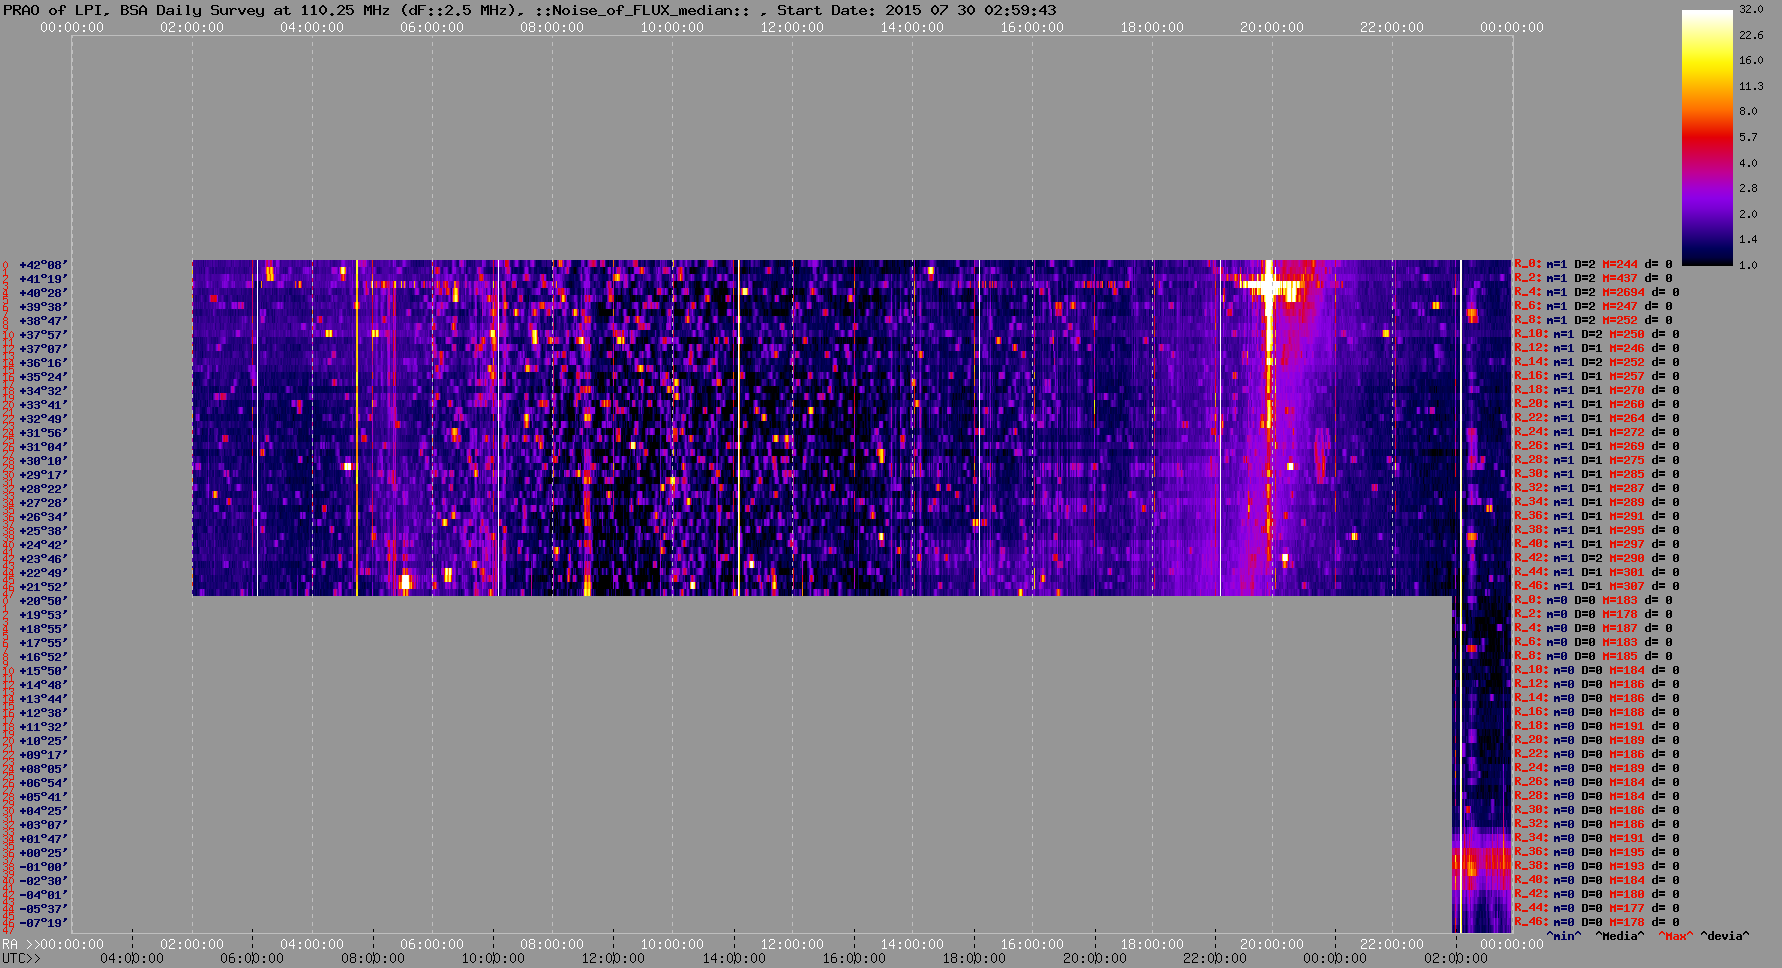Click the red '^Max^' legend label

point(1675,936)
